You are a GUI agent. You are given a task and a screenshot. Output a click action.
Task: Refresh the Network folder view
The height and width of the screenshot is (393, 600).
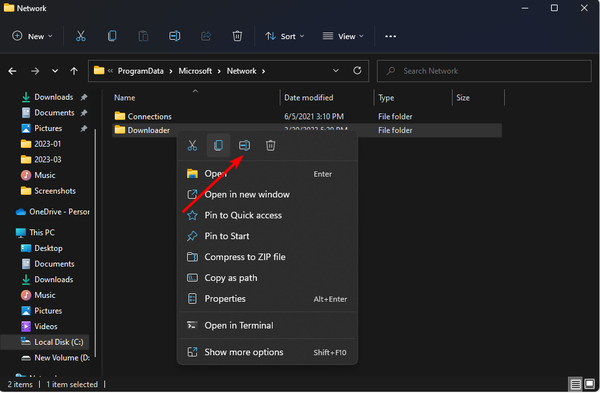coord(357,71)
